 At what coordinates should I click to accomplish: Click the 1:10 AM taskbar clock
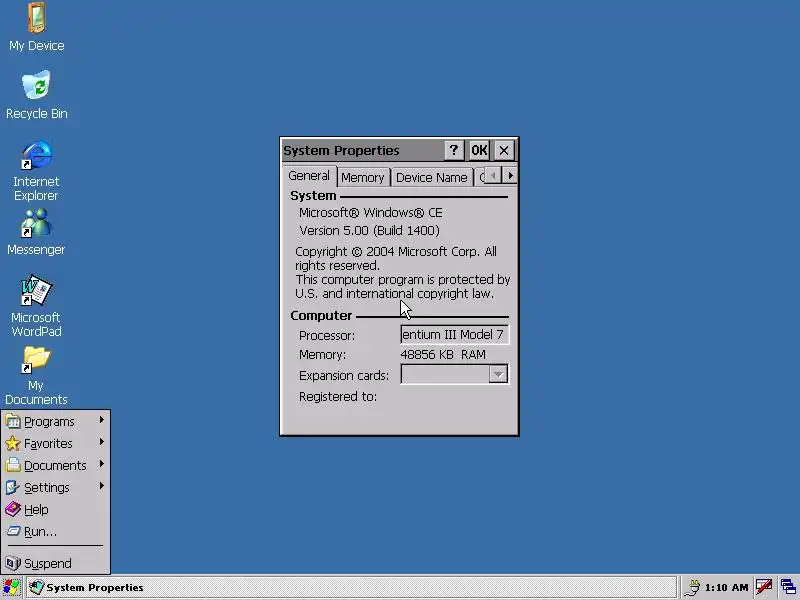pyautogui.click(x=727, y=588)
